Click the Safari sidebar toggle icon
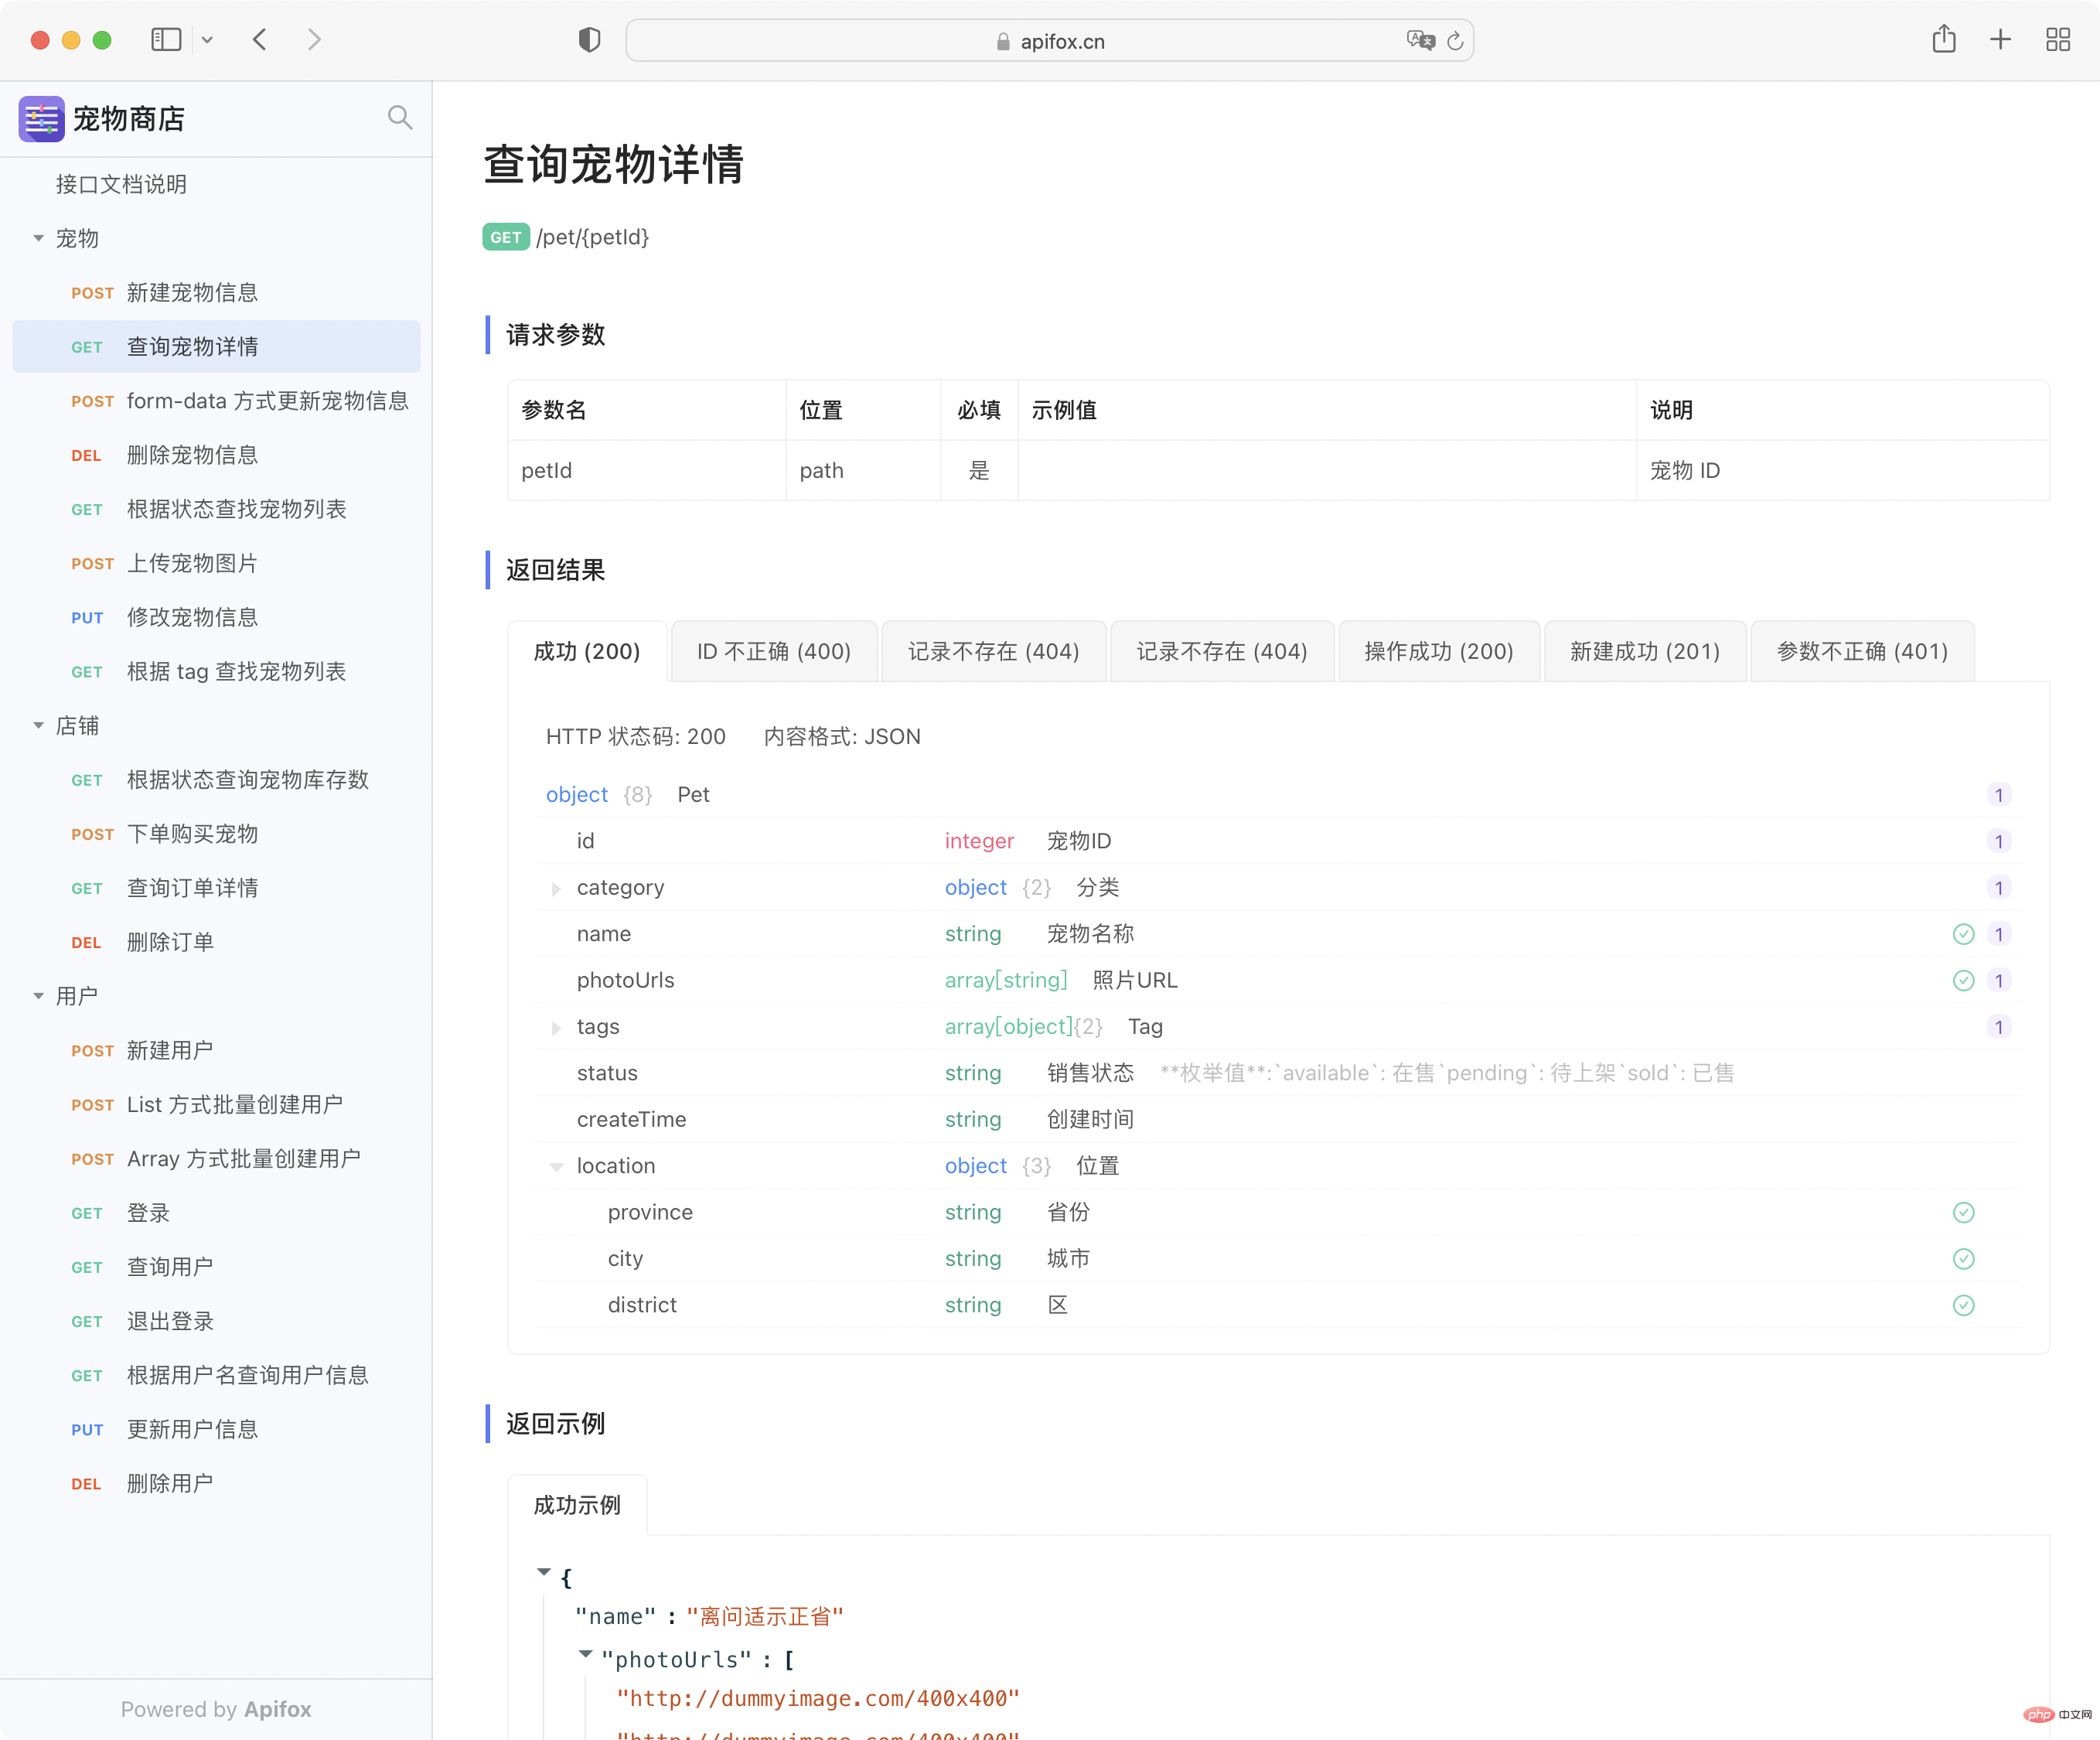Screen dimensions: 2100x1740 tap(166, 40)
